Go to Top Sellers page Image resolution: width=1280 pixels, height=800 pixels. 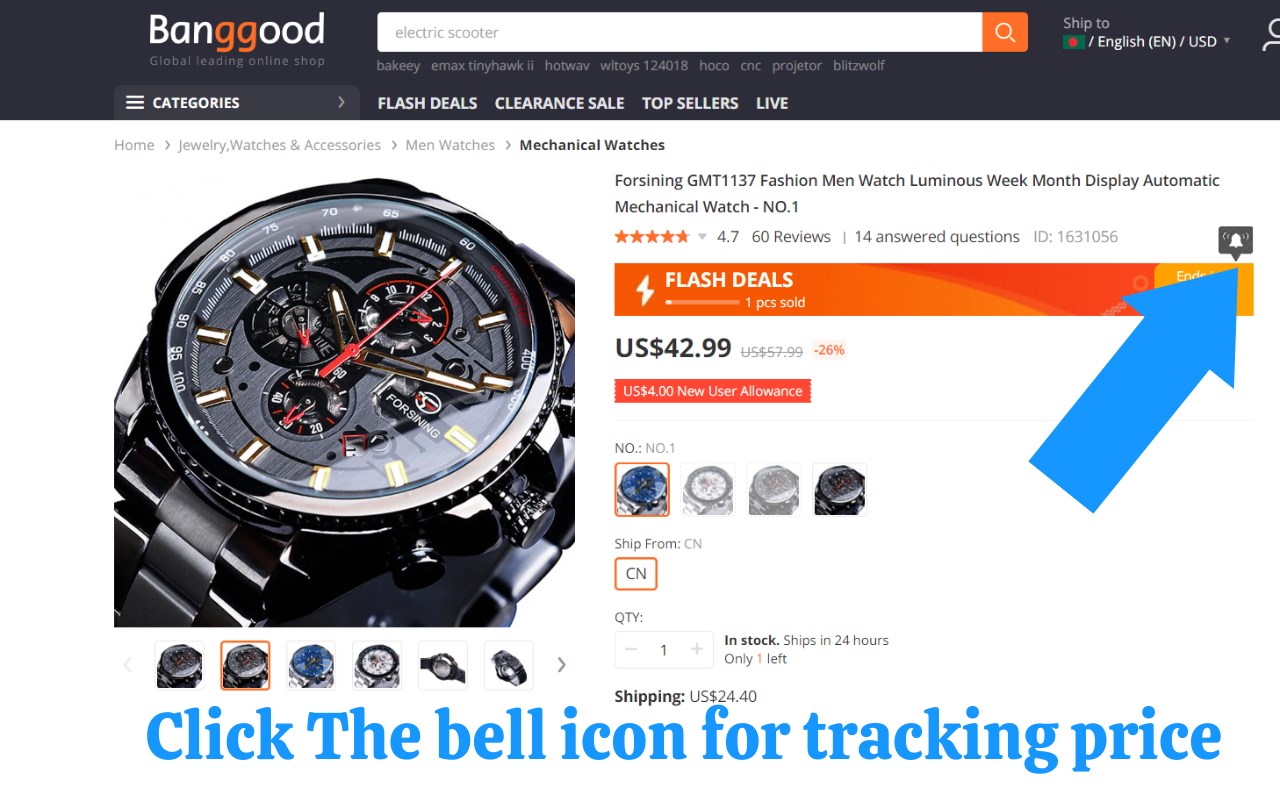coord(690,103)
